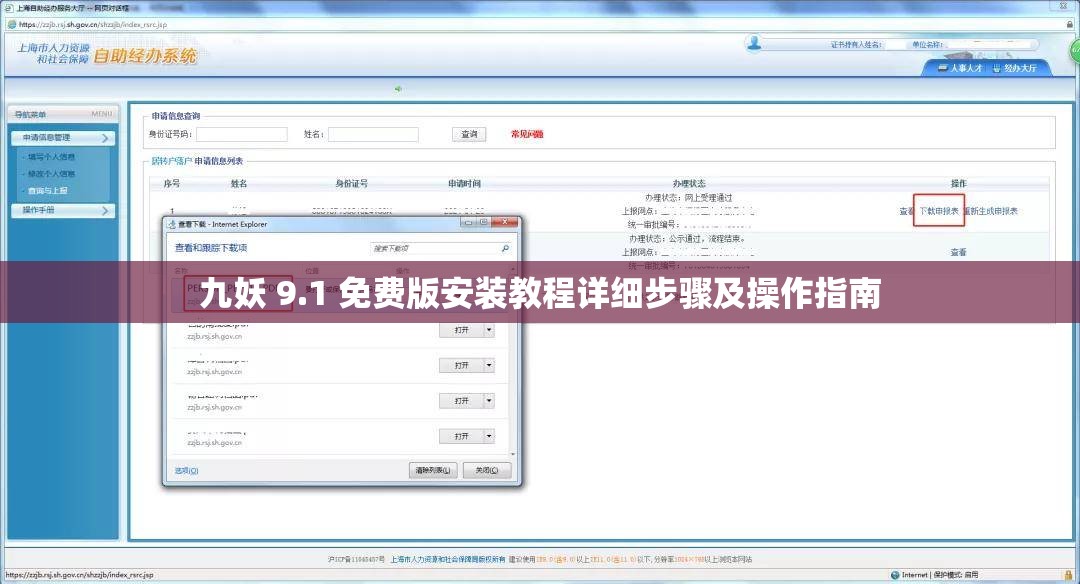This screenshot has width=1080, height=584.
Task: Click the blue user profile icon near 证书持有人姓名
Action: [x=755, y=43]
